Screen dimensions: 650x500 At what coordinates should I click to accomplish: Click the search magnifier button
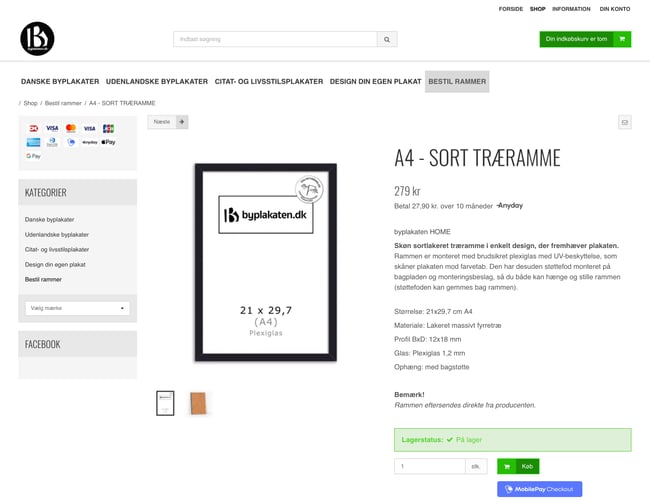(x=387, y=39)
